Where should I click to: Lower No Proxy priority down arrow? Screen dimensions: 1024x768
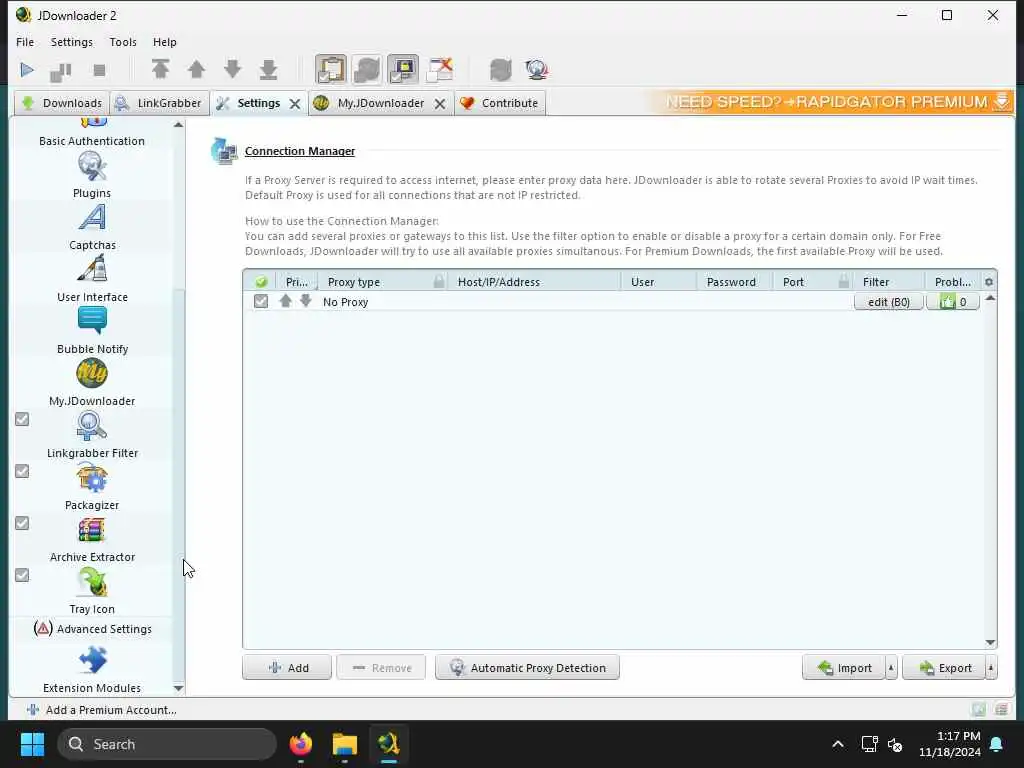point(306,301)
